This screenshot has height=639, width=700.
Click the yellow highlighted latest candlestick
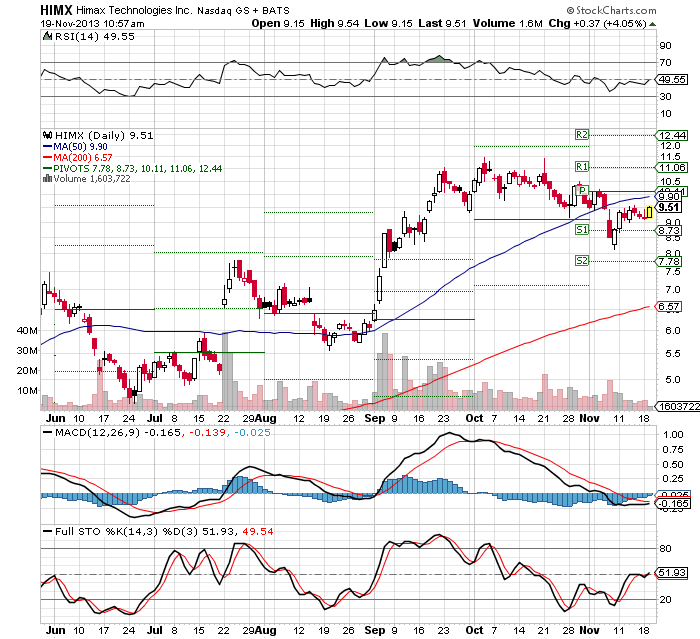[649, 212]
